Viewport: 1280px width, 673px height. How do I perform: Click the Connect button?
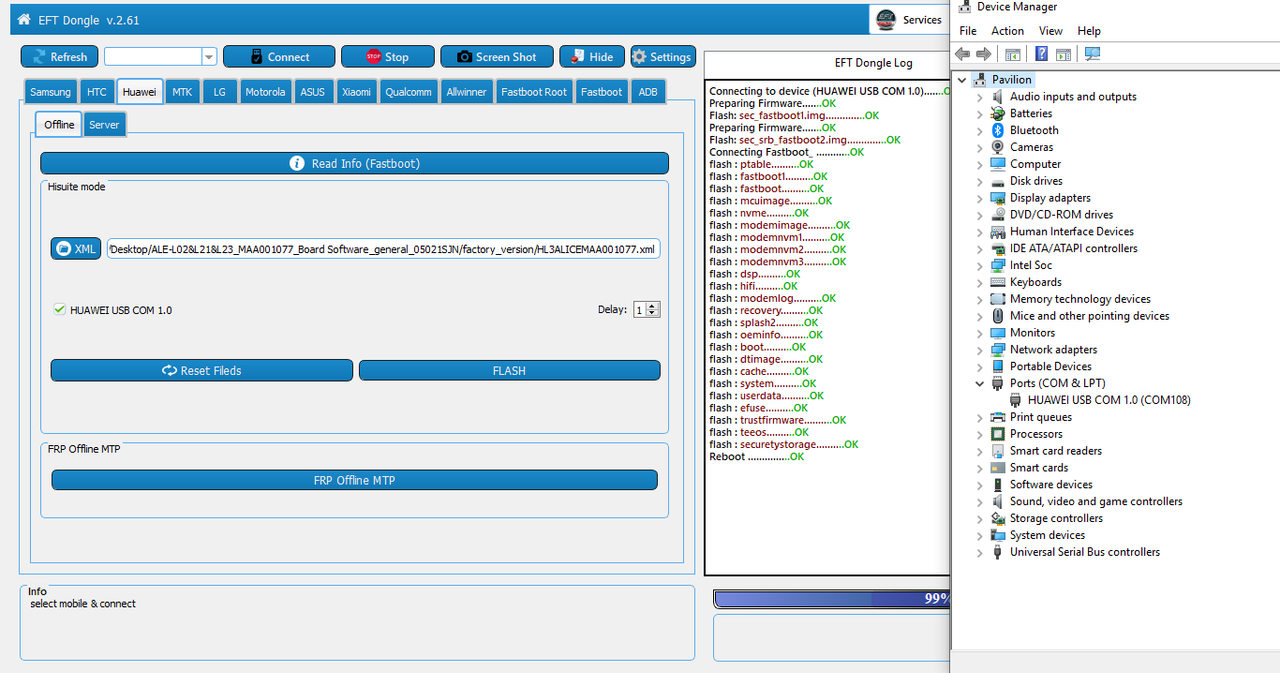pyautogui.click(x=279, y=57)
